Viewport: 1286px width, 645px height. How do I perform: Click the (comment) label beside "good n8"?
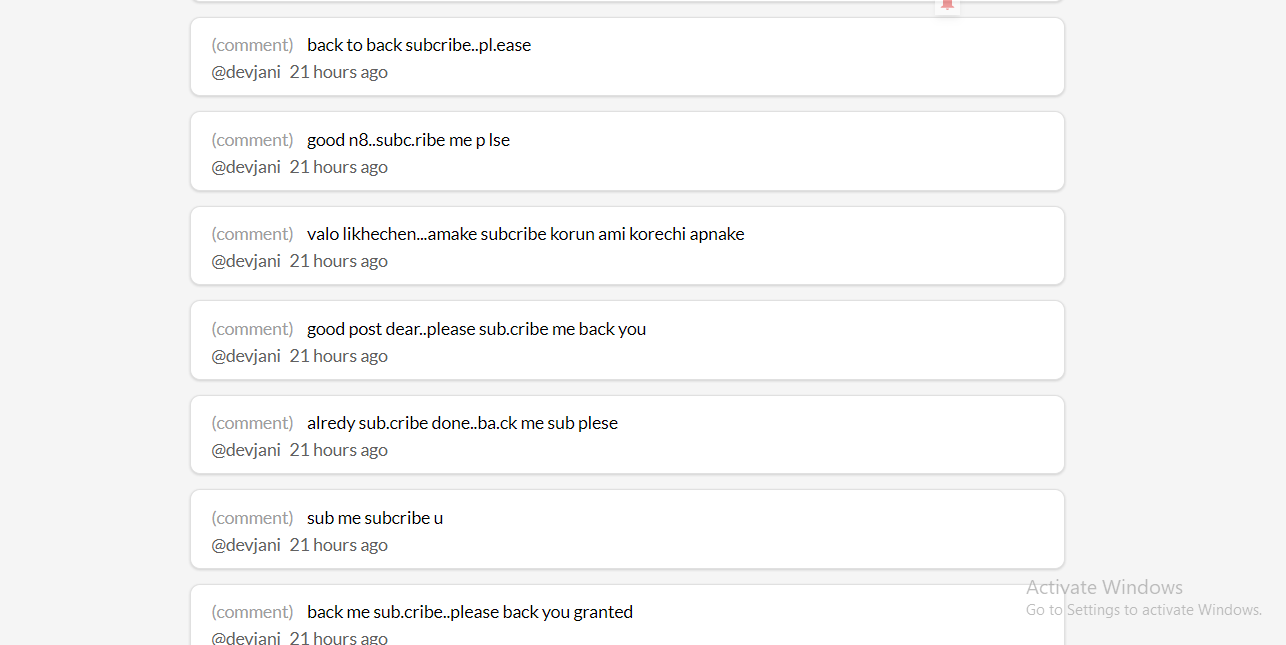point(252,140)
